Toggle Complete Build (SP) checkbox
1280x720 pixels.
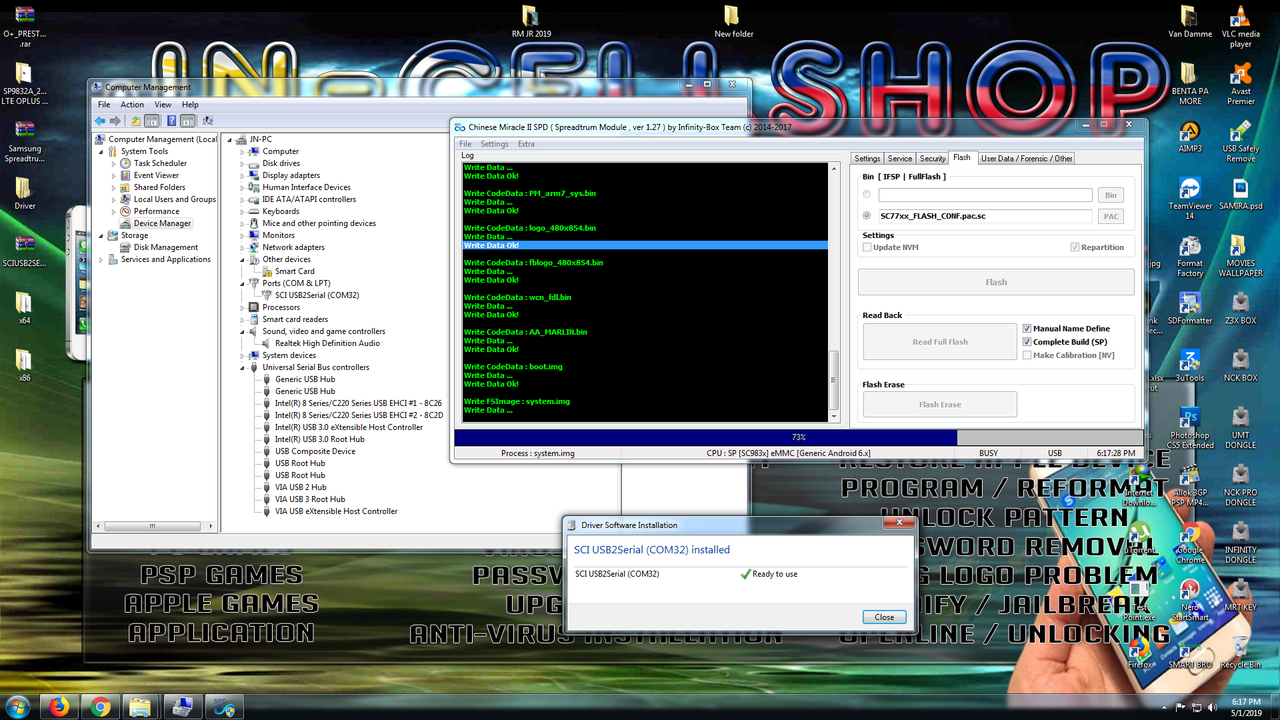tap(1027, 342)
